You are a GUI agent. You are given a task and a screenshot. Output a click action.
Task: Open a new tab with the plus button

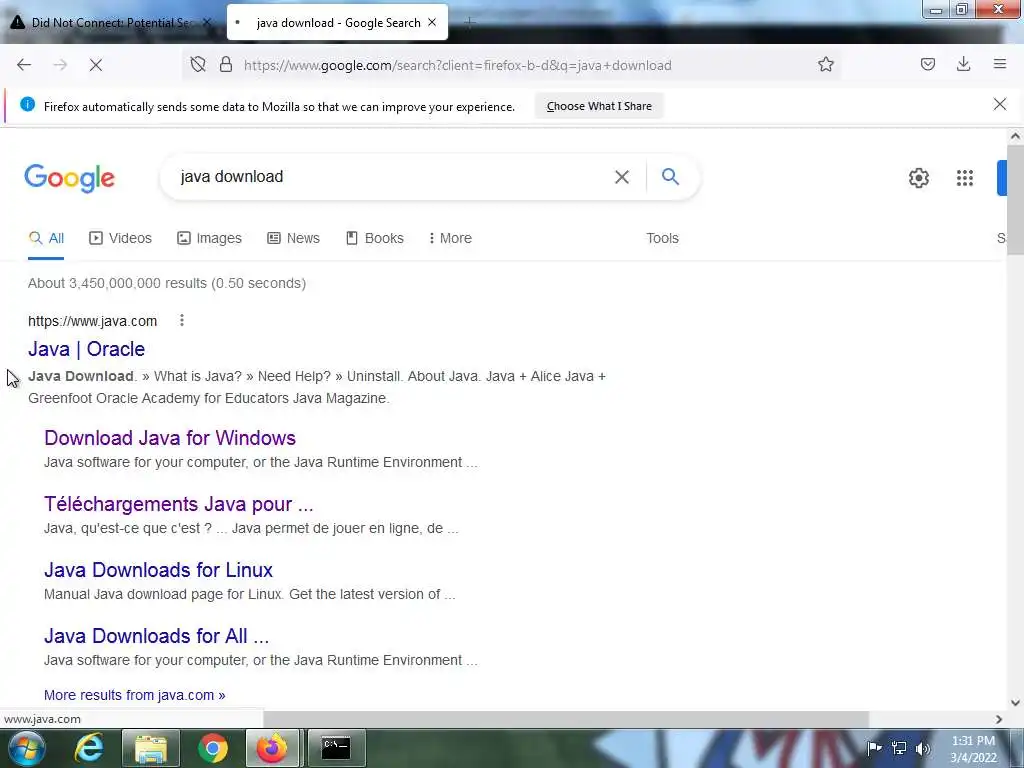pos(469,22)
